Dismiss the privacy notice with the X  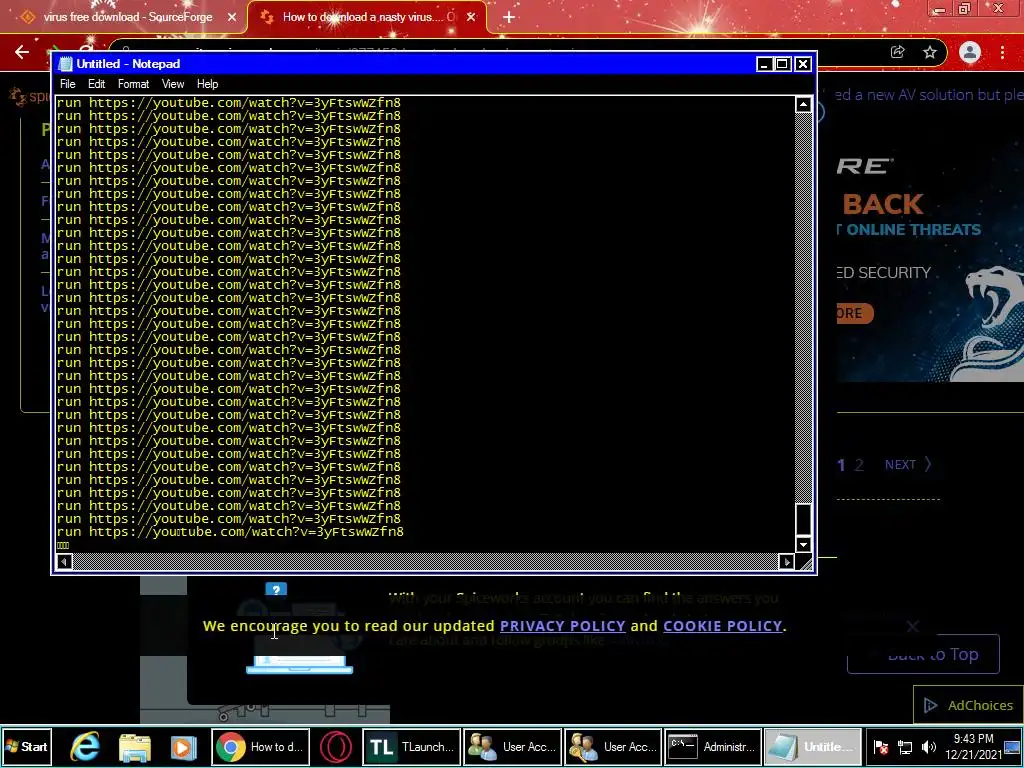(x=912, y=627)
